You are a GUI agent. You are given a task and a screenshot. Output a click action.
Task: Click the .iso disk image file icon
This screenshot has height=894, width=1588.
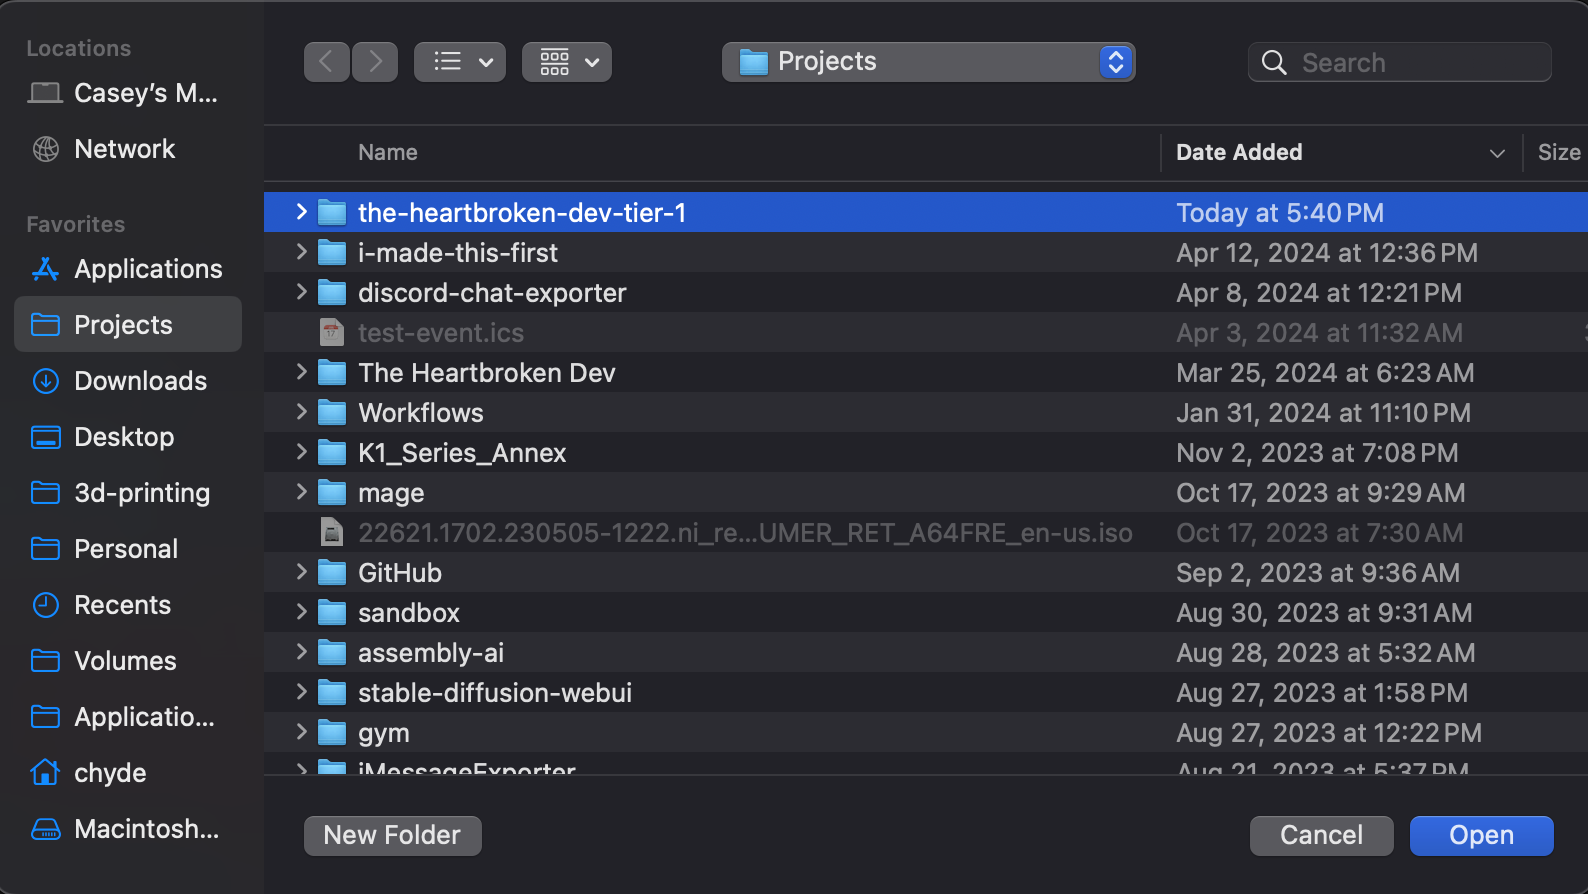click(332, 532)
